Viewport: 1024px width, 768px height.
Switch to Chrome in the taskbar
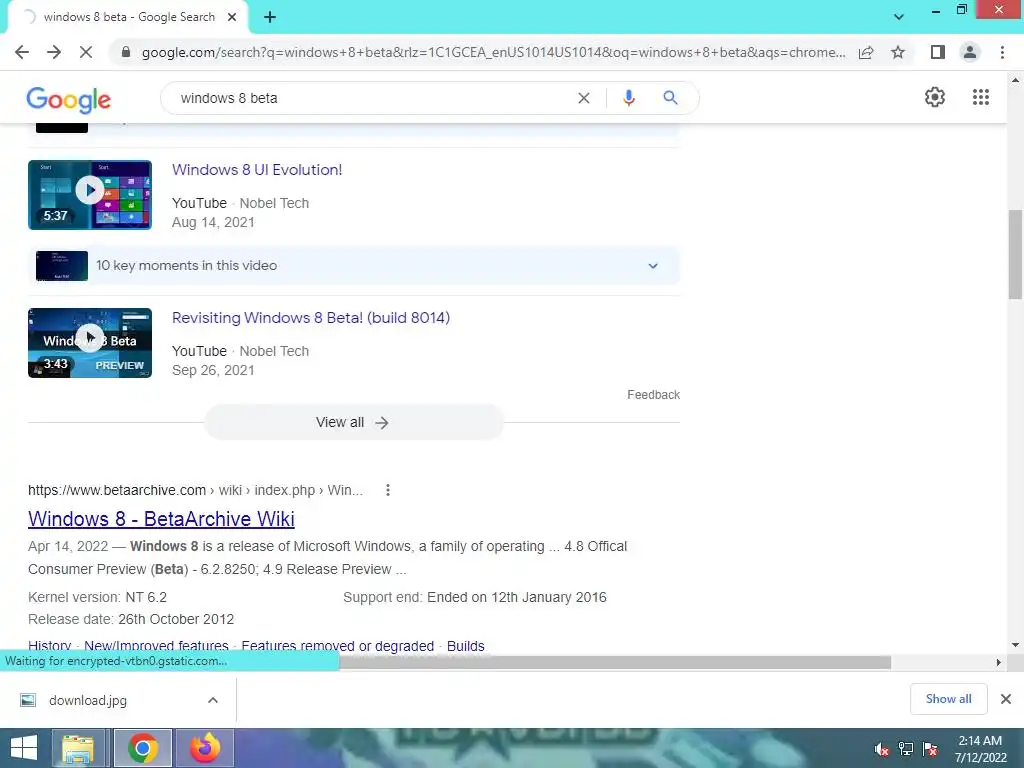[142, 748]
